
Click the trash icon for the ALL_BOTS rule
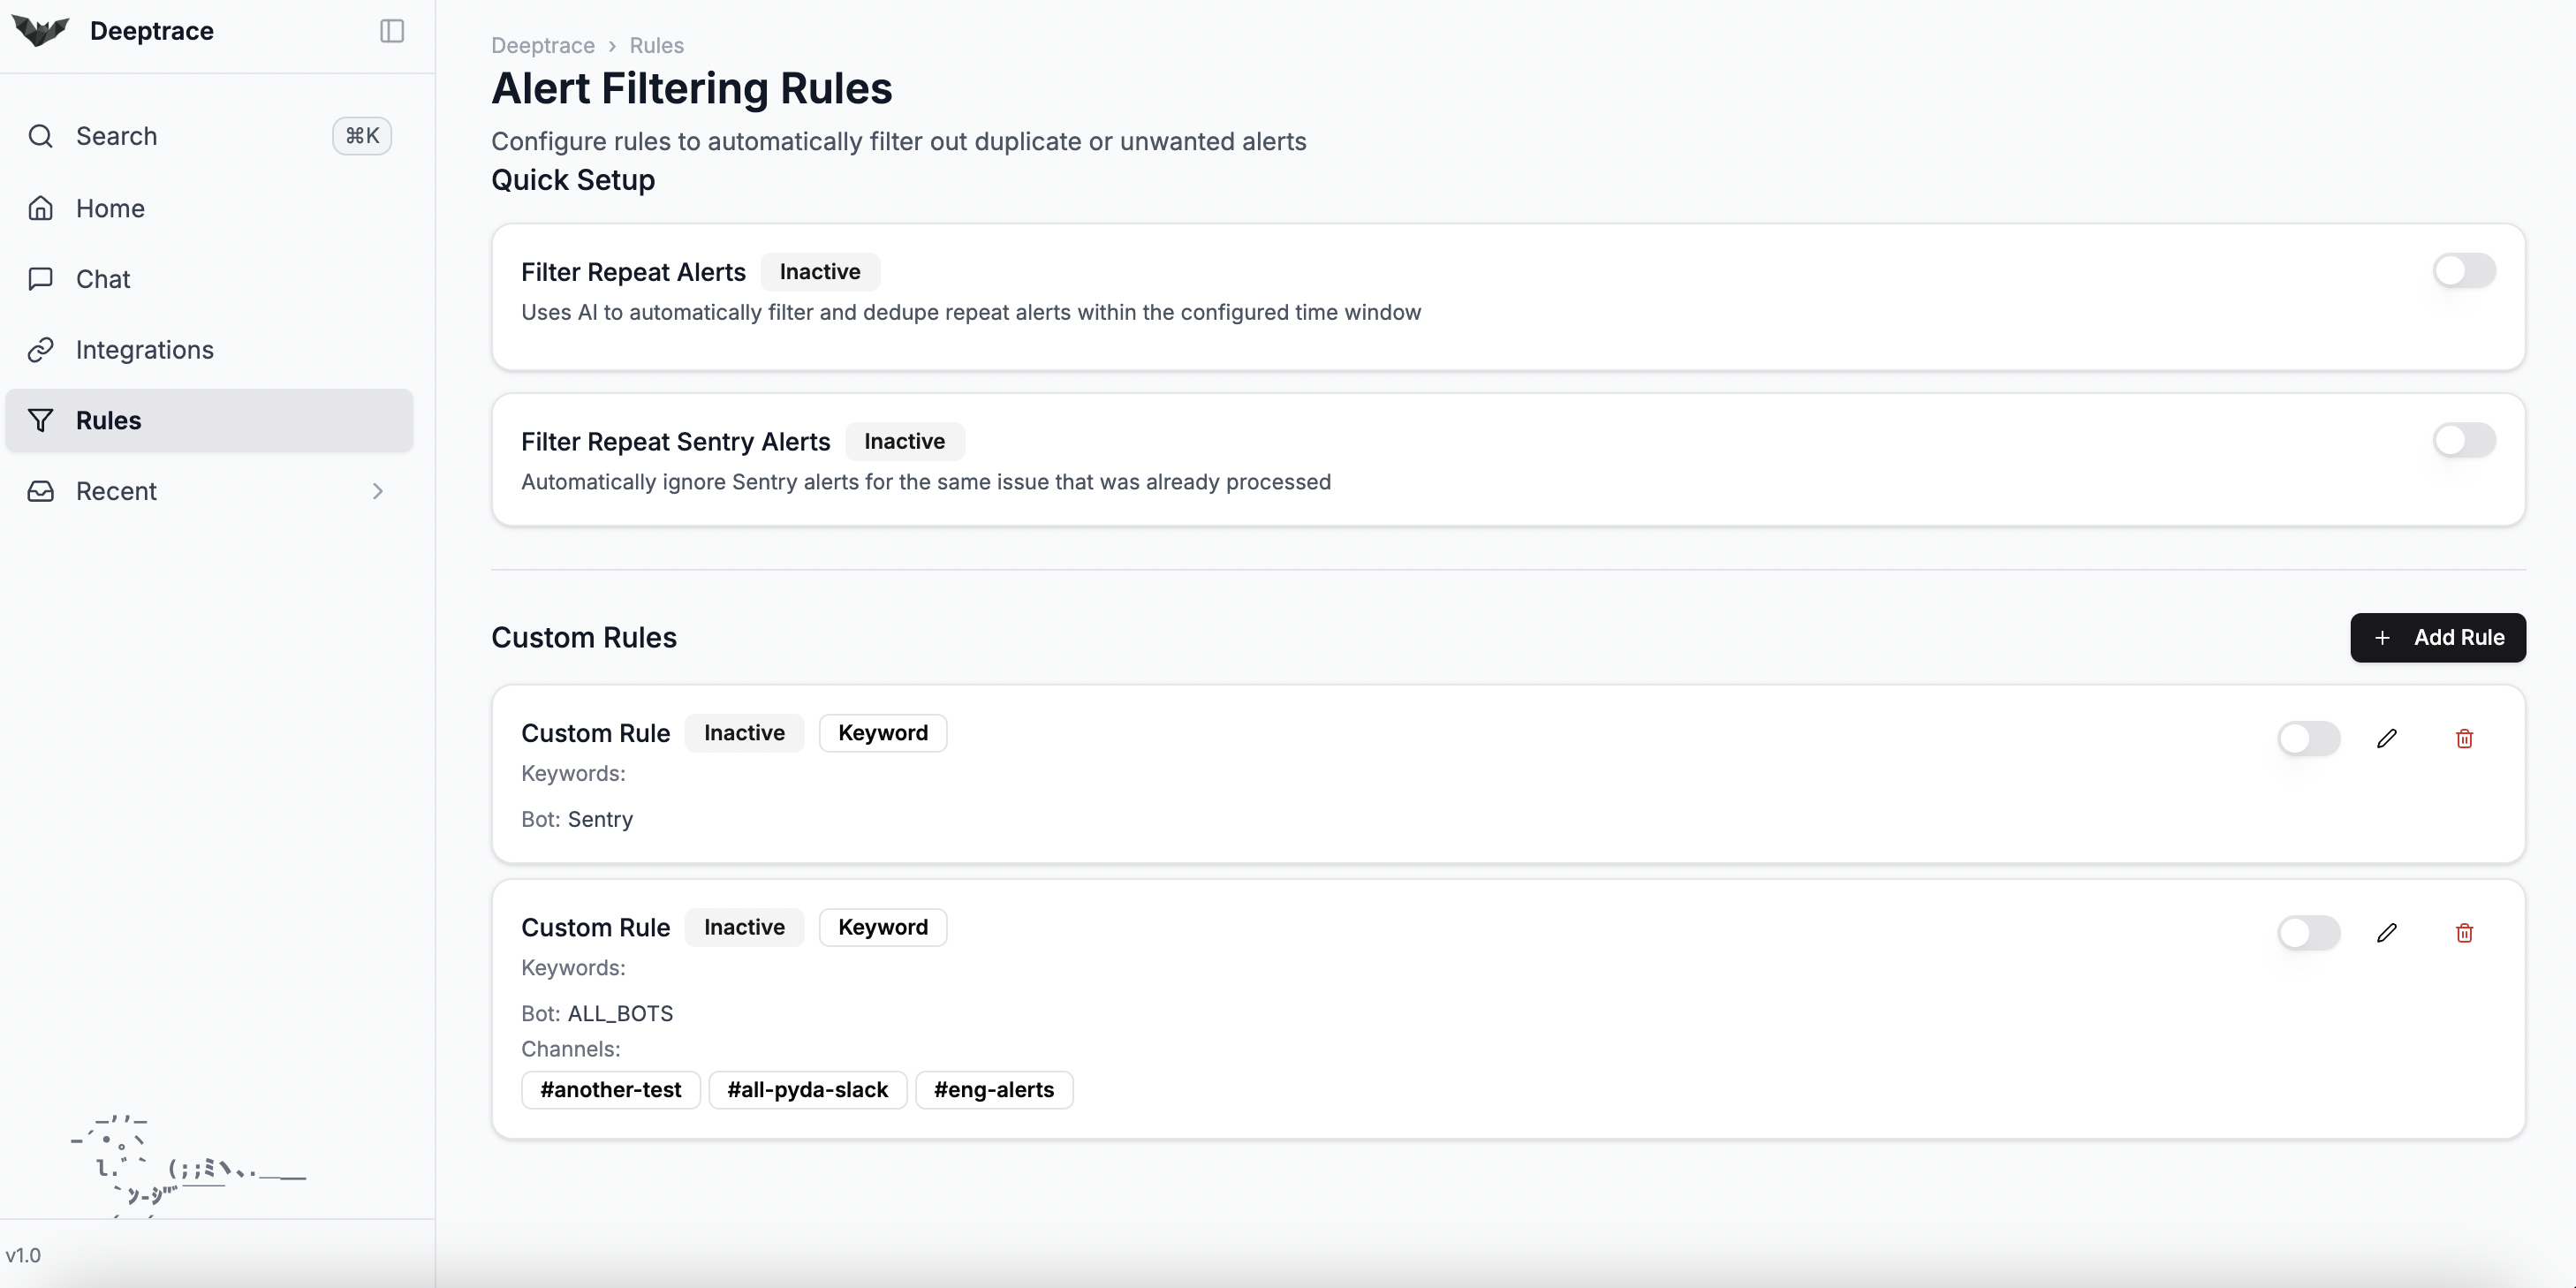(2464, 933)
